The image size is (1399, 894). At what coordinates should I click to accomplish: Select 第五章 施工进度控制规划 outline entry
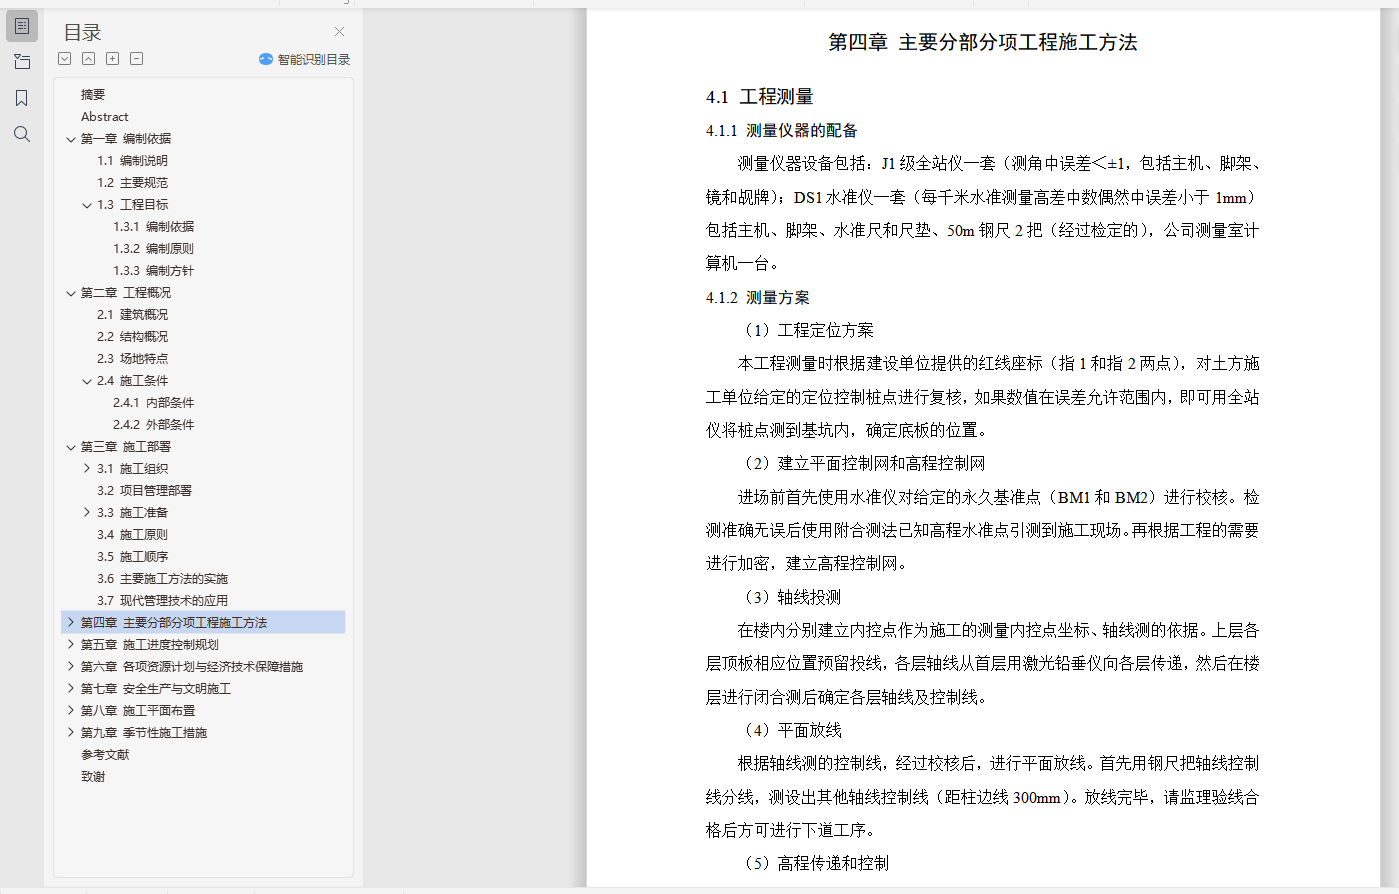(x=150, y=645)
